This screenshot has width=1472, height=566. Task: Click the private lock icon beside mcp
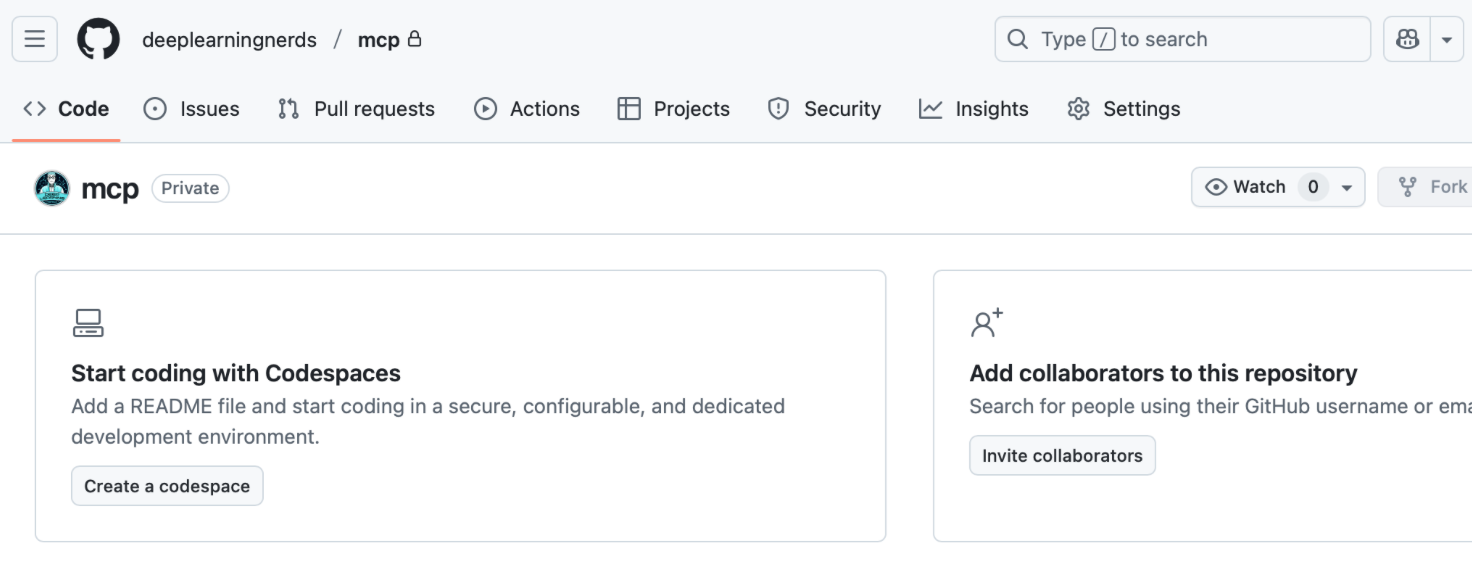pos(415,39)
